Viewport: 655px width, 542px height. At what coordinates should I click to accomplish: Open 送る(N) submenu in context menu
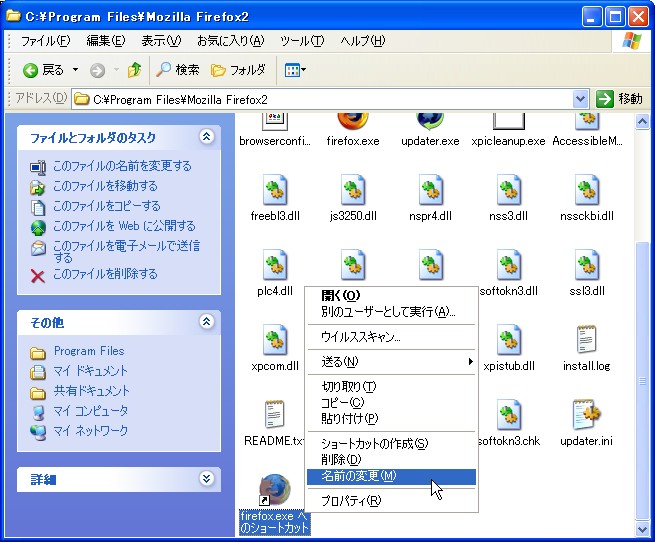[x=391, y=361]
